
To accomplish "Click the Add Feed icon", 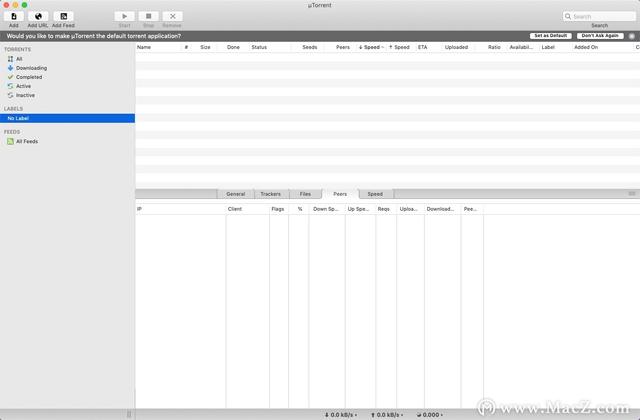I will click(64, 16).
